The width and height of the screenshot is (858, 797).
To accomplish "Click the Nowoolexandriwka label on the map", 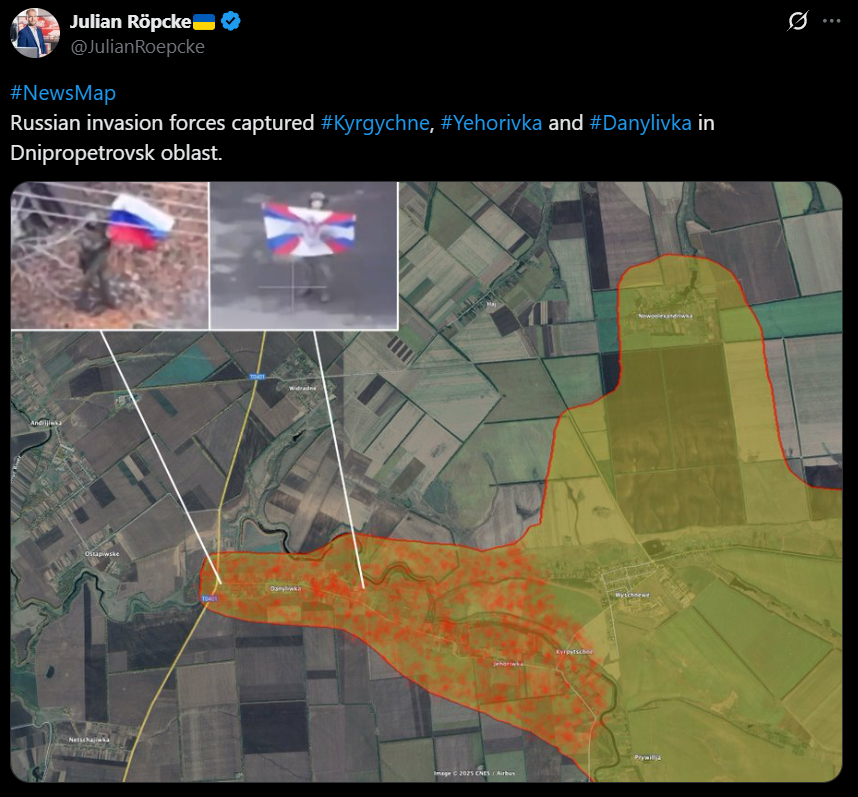I will [x=665, y=316].
